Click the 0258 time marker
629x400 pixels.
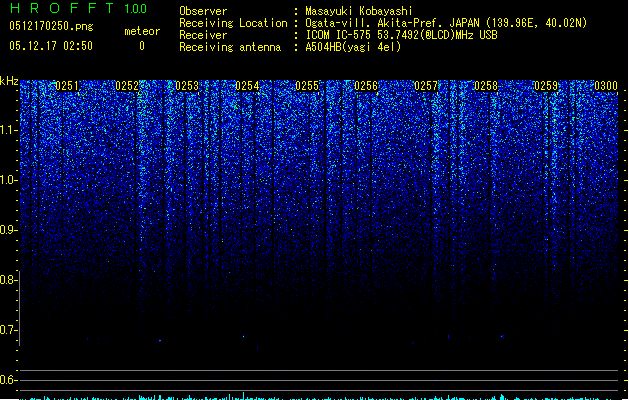[486, 86]
